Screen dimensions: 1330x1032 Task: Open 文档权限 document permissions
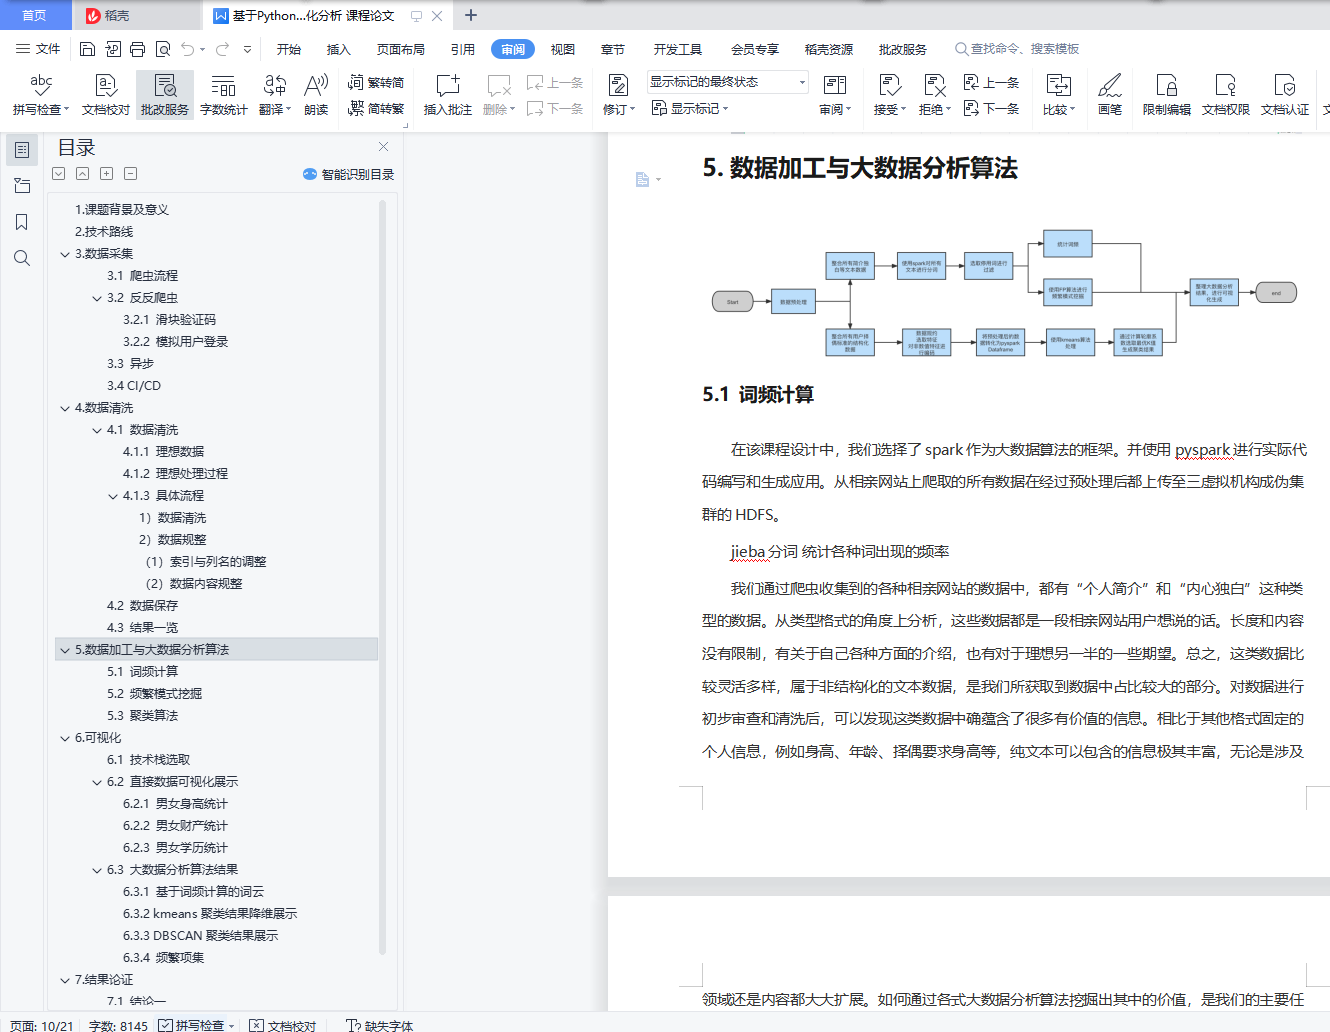click(x=1226, y=94)
